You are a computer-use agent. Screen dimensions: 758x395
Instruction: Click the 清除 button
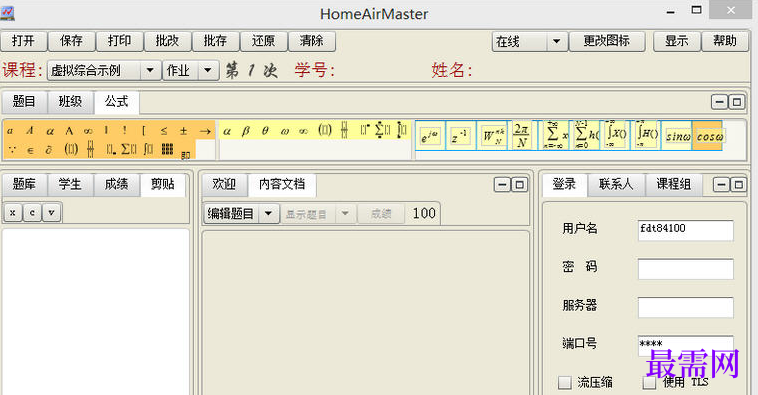tap(311, 41)
